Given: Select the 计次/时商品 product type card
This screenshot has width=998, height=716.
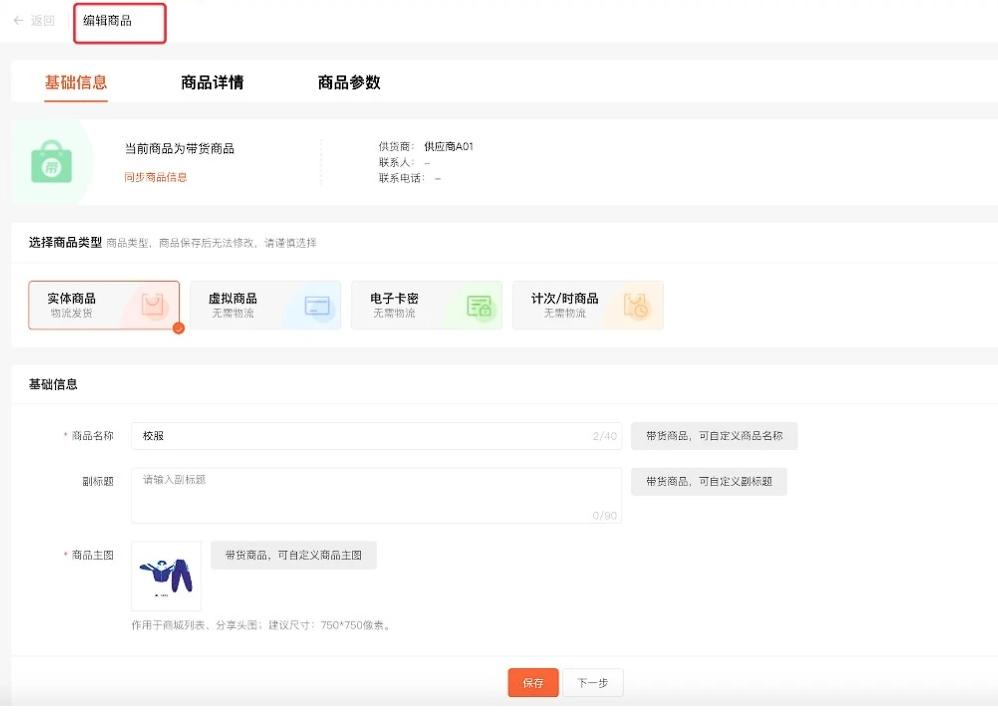Looking at the screenshot, I should pyautogui.click(x=588, y=305).
